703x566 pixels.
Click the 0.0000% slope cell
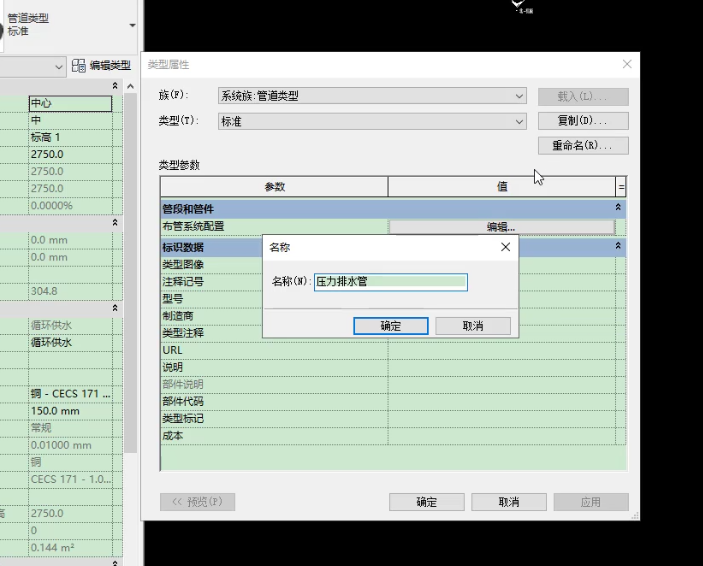(x=70, y=206)
